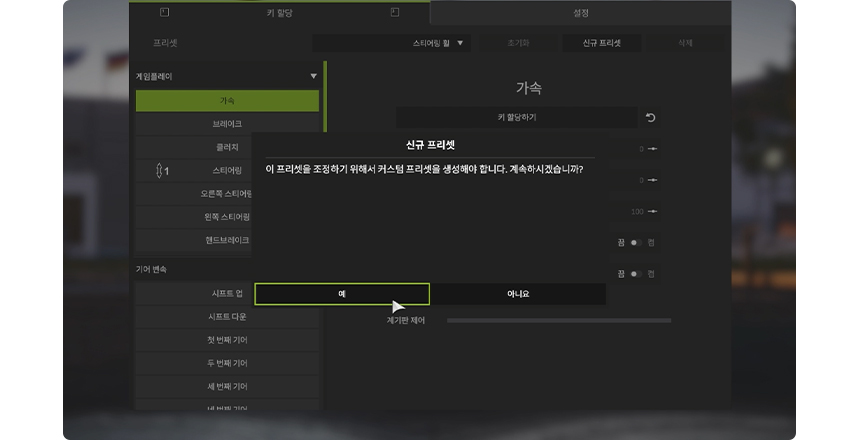Screen dimensions: 860x440
Task: Toggle the lower 끔/켬 switch
Action: point(634,273)
